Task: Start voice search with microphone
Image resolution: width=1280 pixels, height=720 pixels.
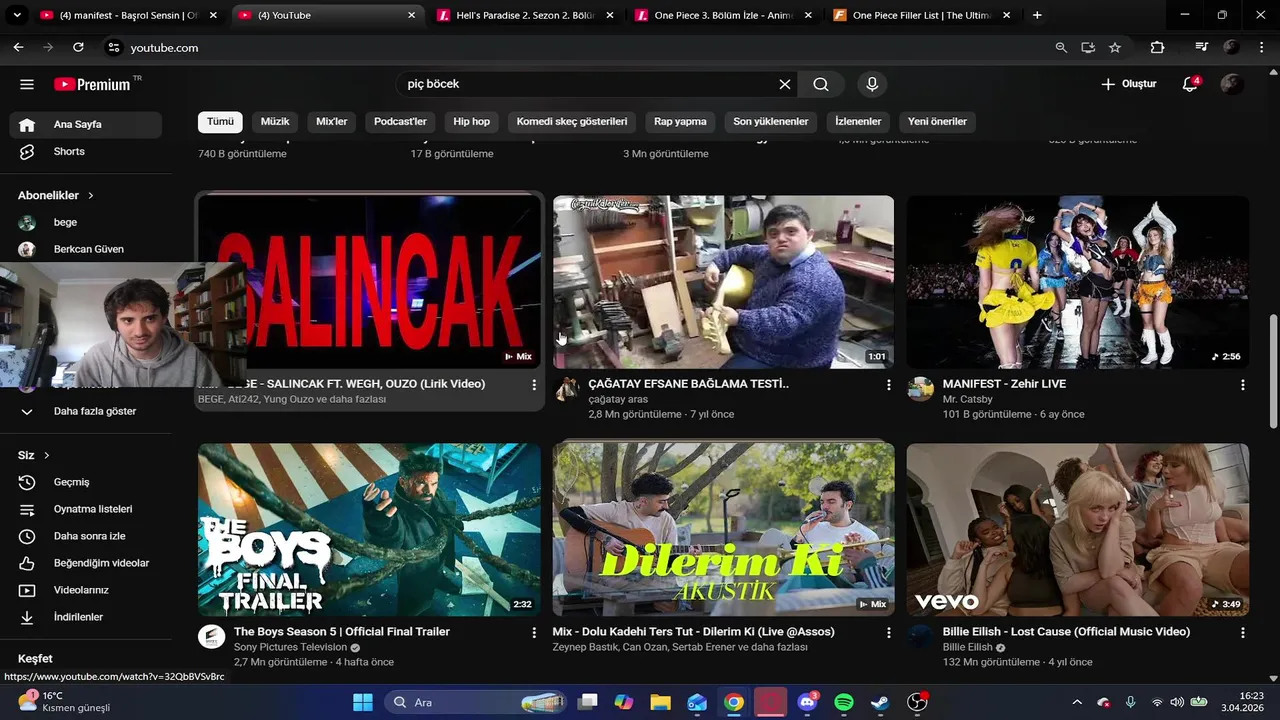Action: (x=872, y=85)
